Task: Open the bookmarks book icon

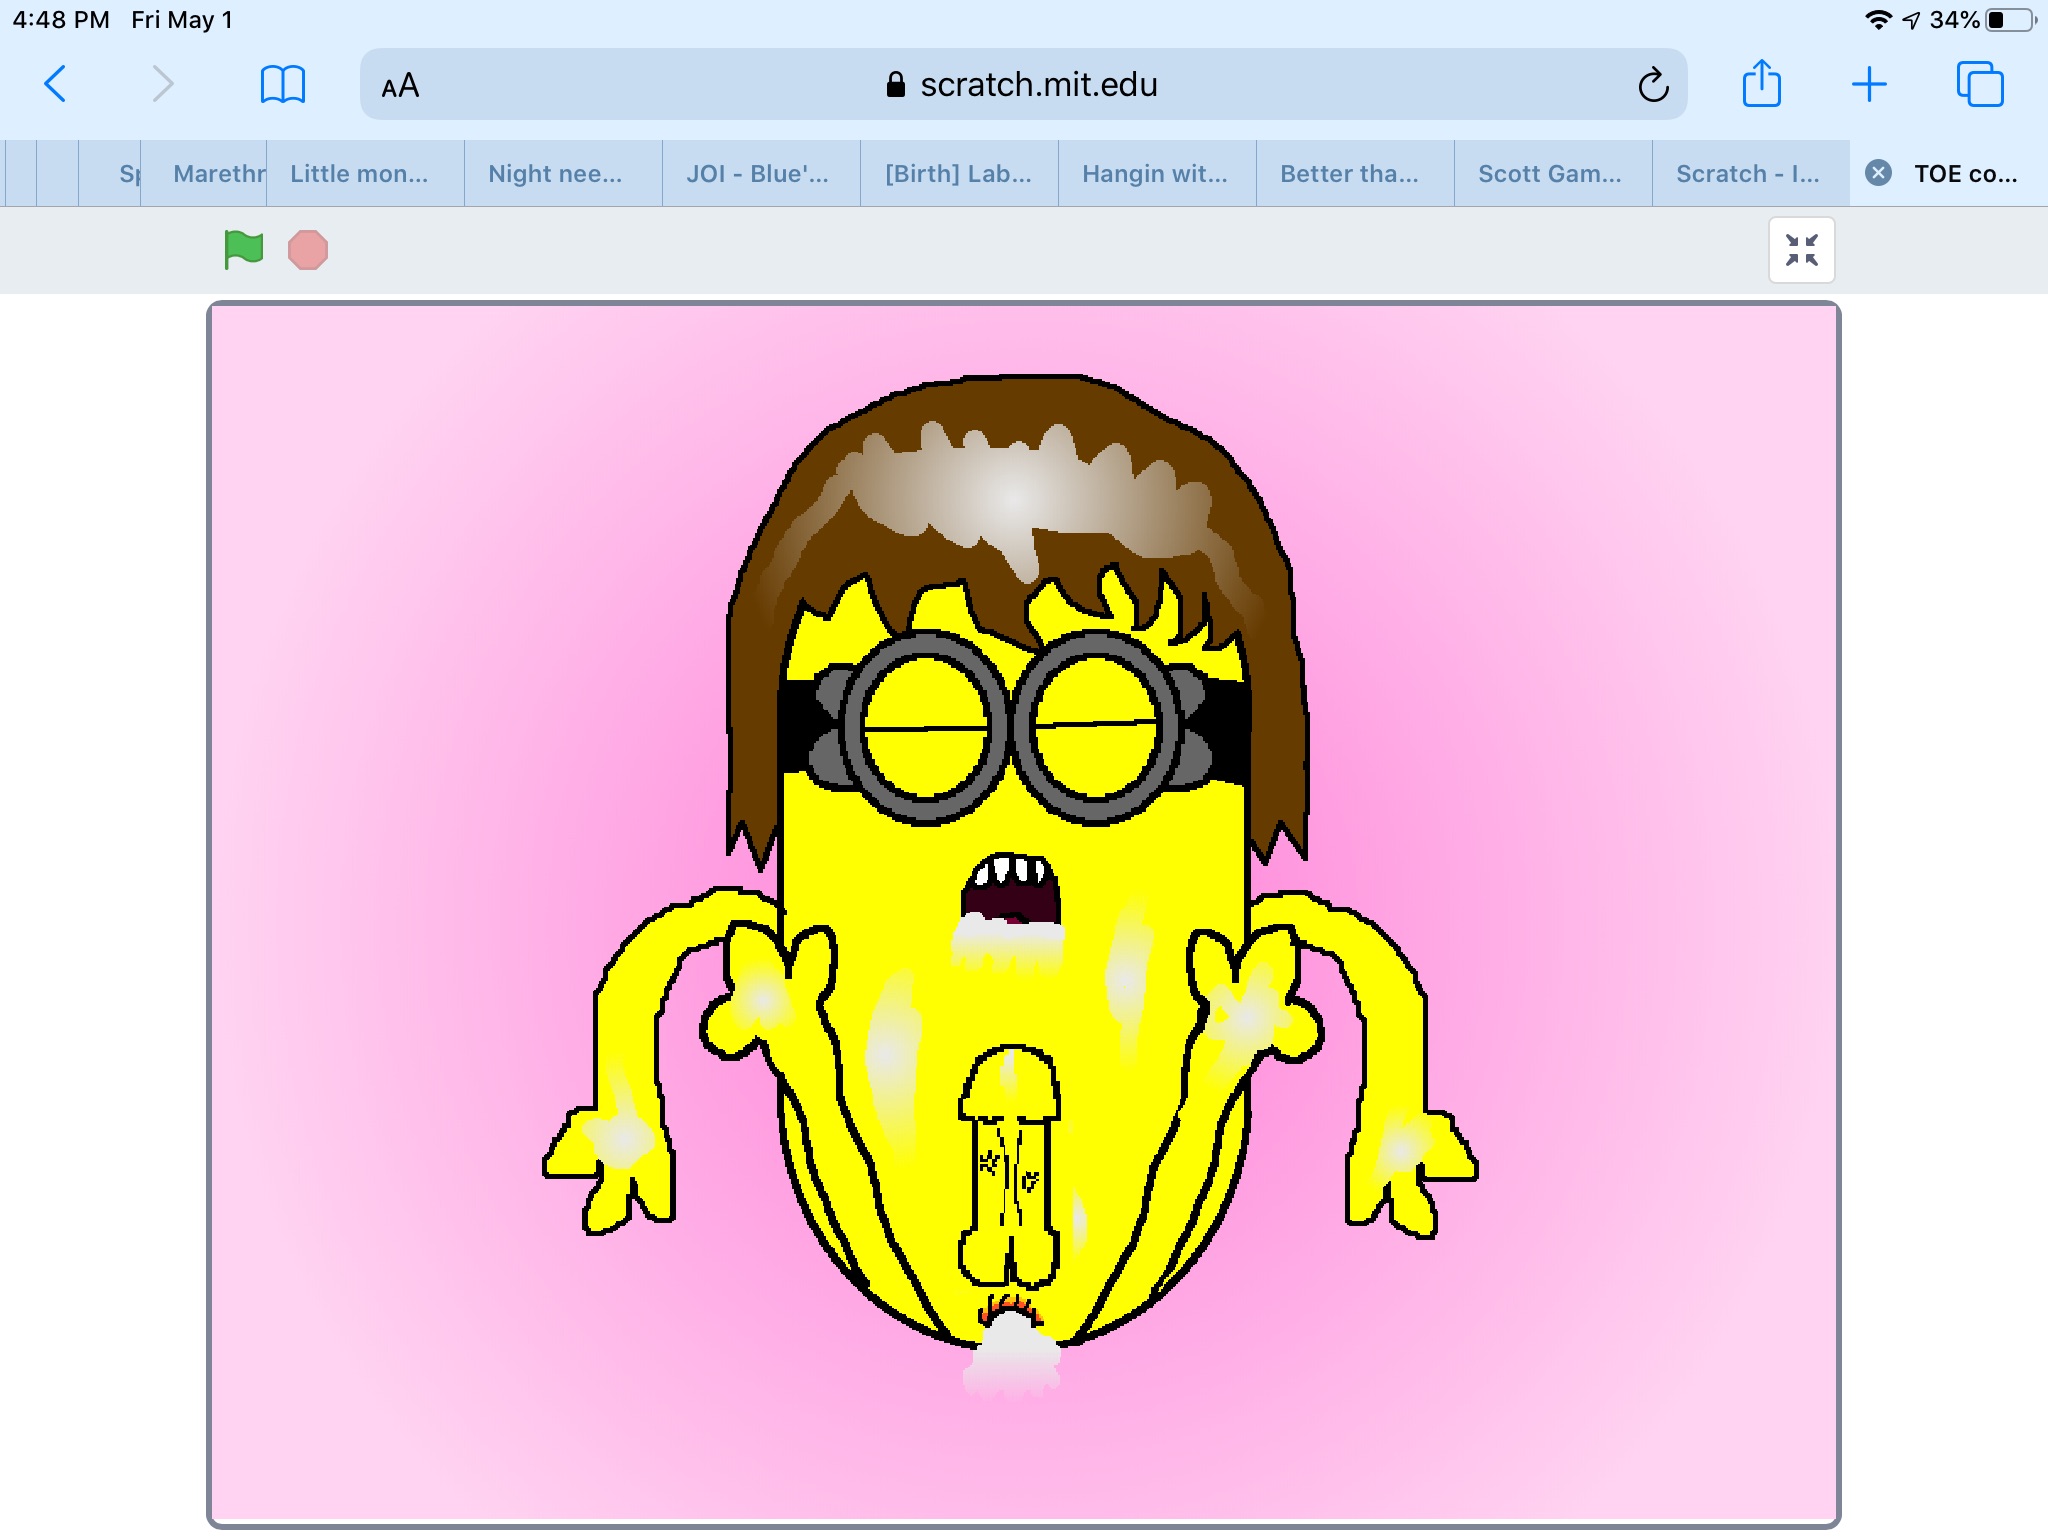Action: click(282, 84)
